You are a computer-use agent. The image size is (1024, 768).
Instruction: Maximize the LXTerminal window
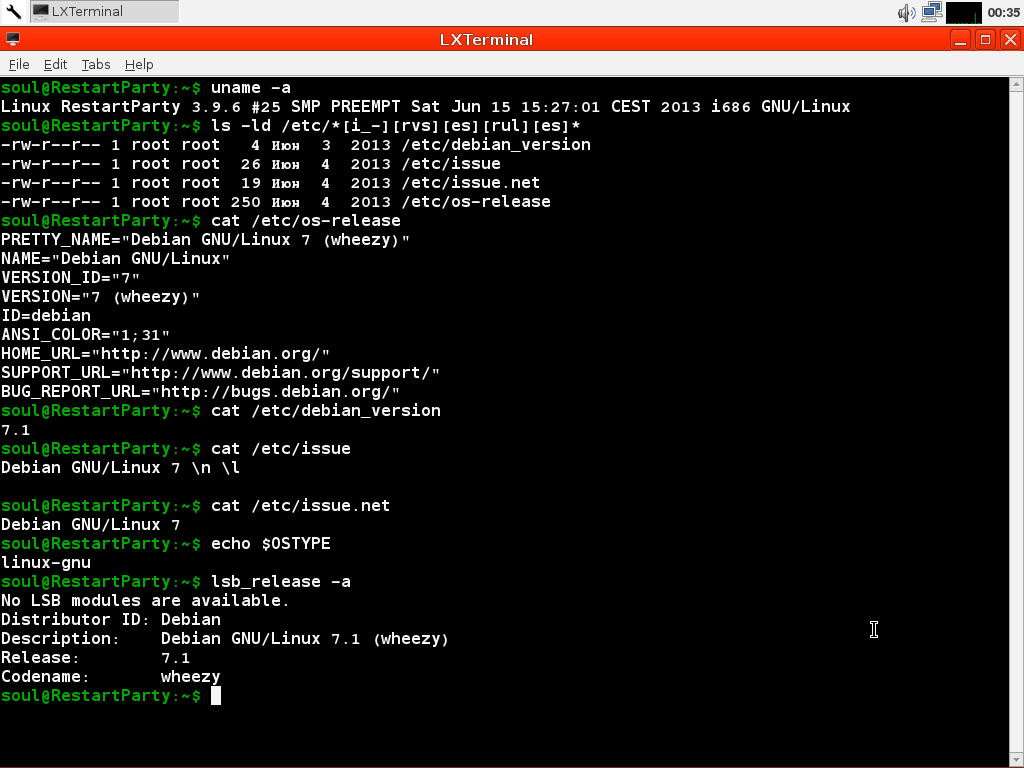coord(985,40)
